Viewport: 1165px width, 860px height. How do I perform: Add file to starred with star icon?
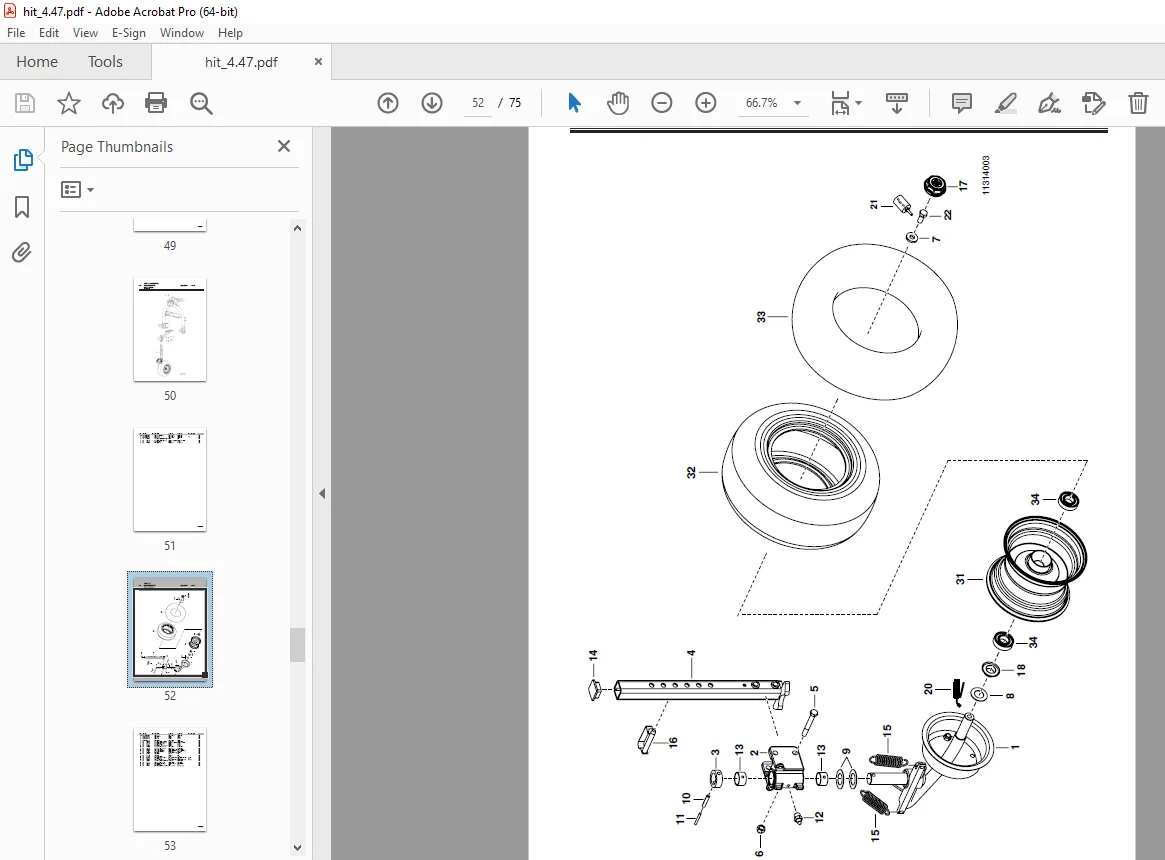[68, 103]
